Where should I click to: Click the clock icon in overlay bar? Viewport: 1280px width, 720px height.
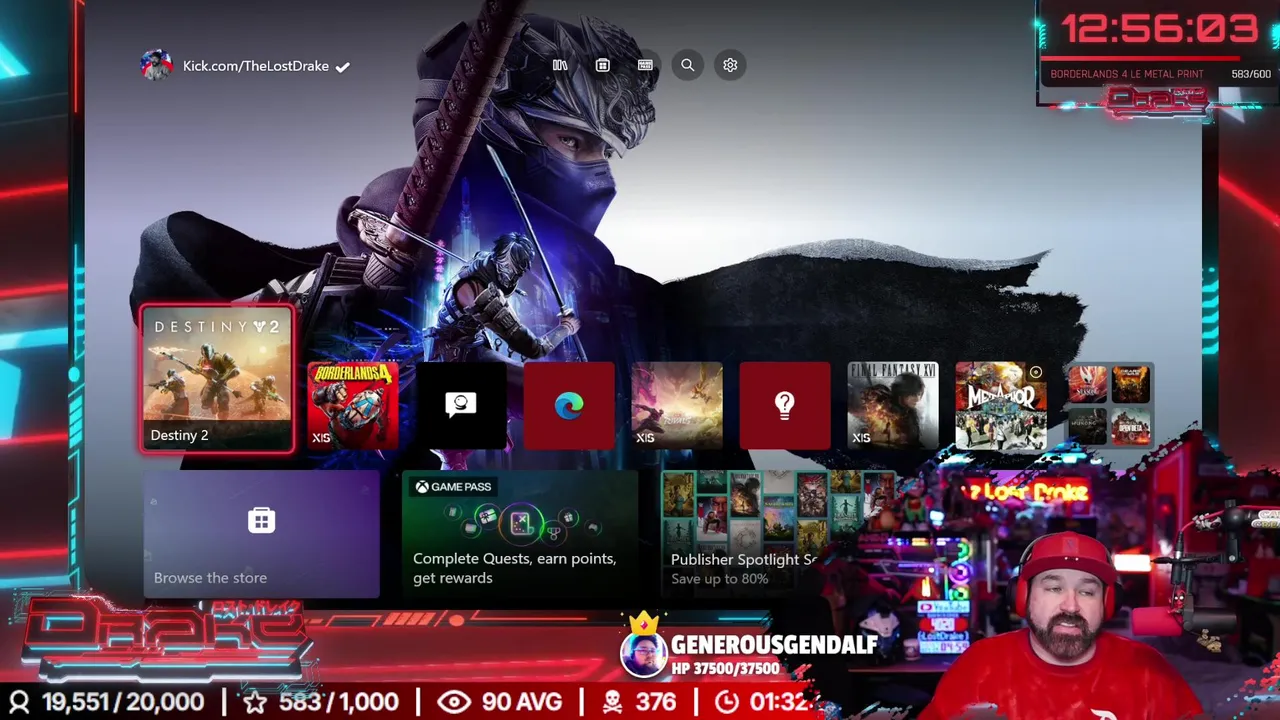tap(727, 702)
